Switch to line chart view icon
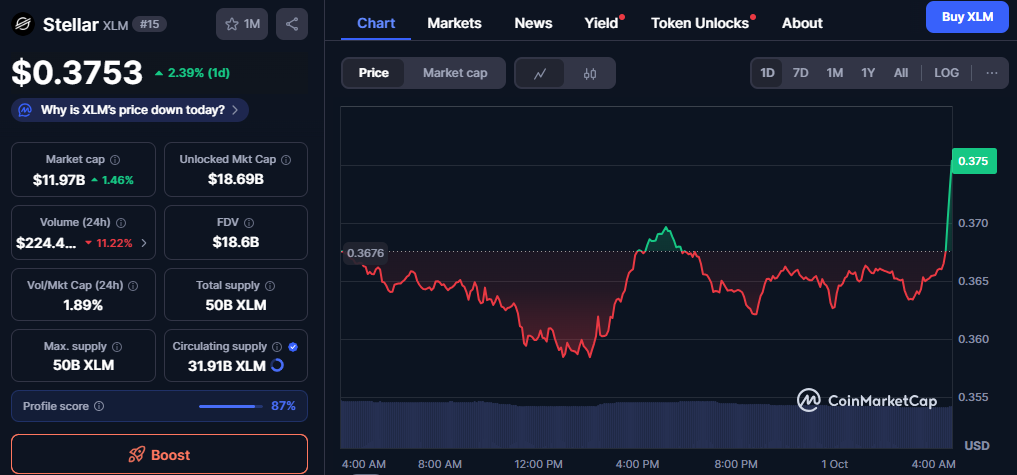This screenshot has height=475, width=1017. click(540, 73)
